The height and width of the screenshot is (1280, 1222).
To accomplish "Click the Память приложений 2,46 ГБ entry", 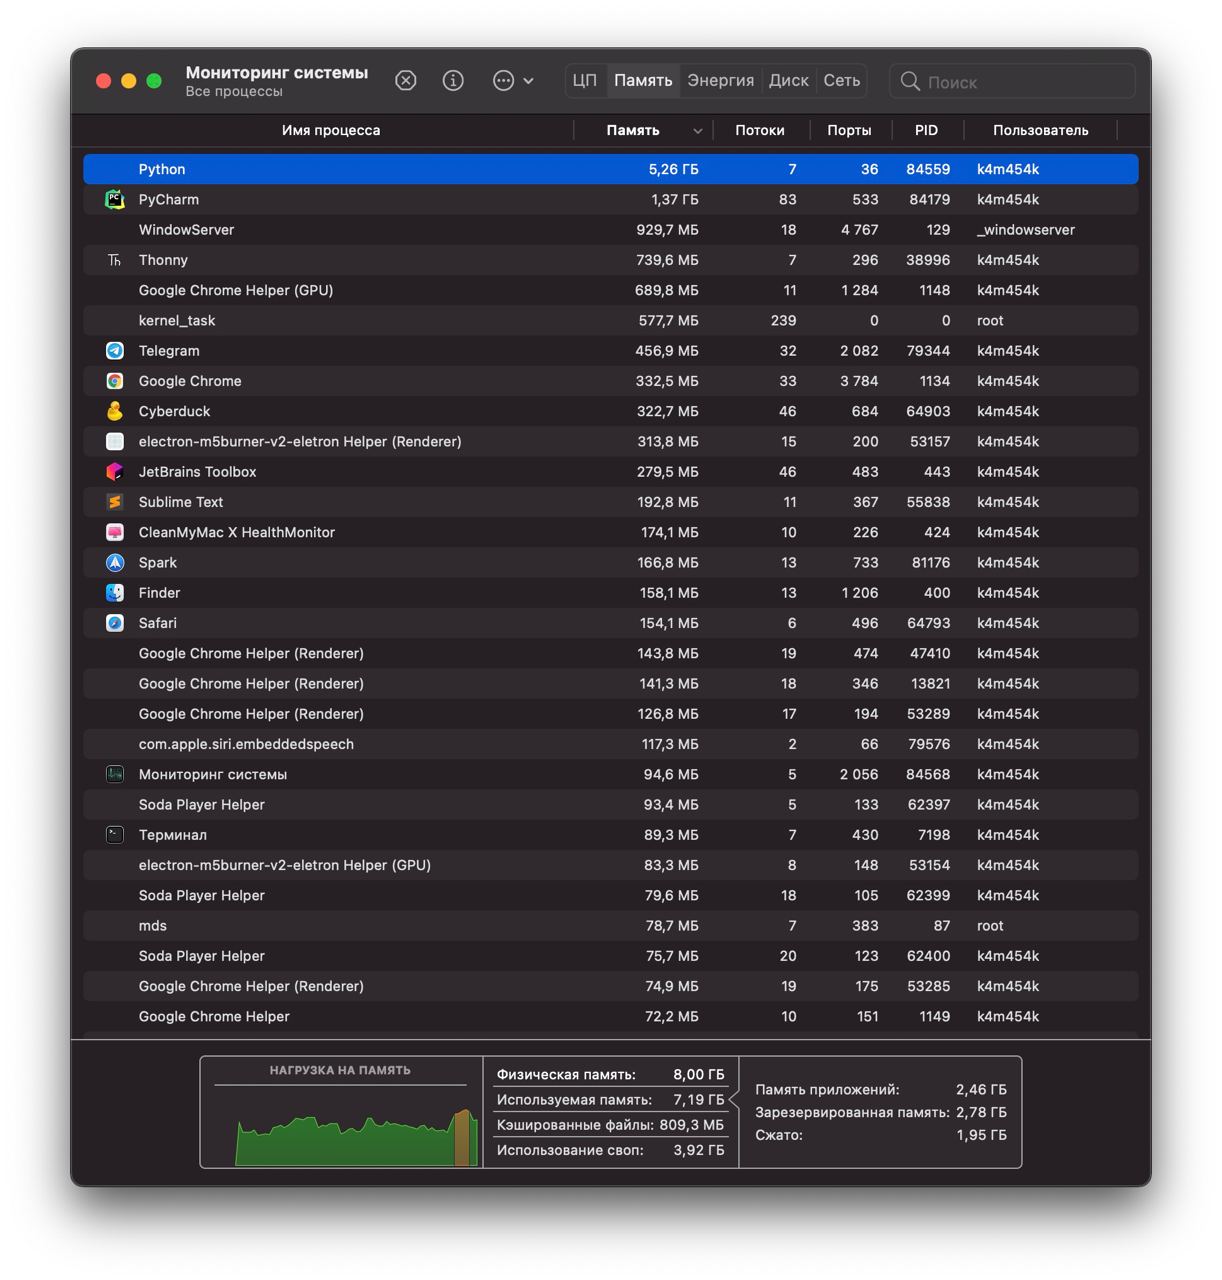I will (881, 1090).
